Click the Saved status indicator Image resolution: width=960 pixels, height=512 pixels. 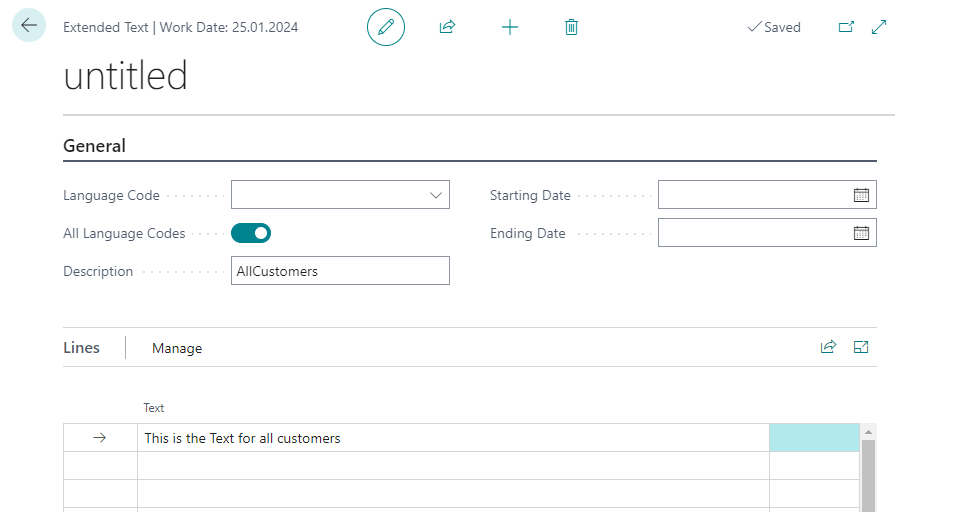click(774, 27)
